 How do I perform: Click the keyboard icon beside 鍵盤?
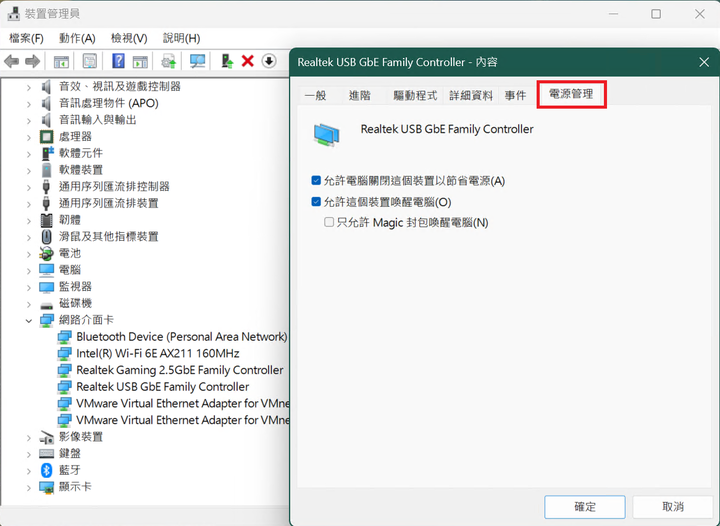click(x=46, y=453)
